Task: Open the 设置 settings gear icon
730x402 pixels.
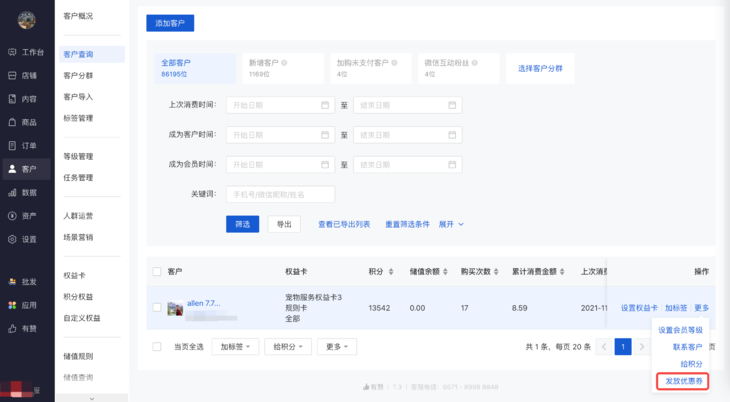Action: click(12, 239)
